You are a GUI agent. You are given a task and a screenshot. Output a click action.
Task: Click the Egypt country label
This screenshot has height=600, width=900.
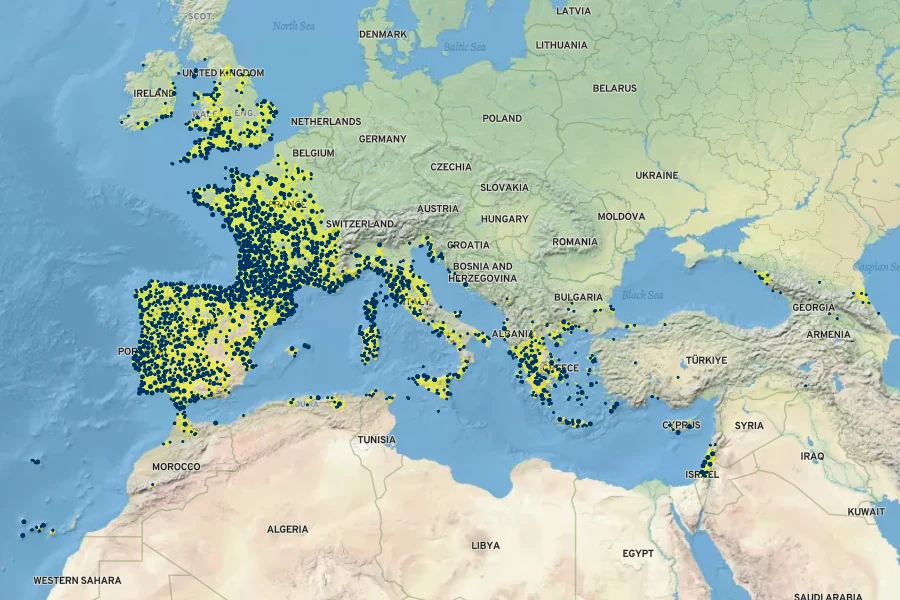pyautogui.click(x=637, y=553)
